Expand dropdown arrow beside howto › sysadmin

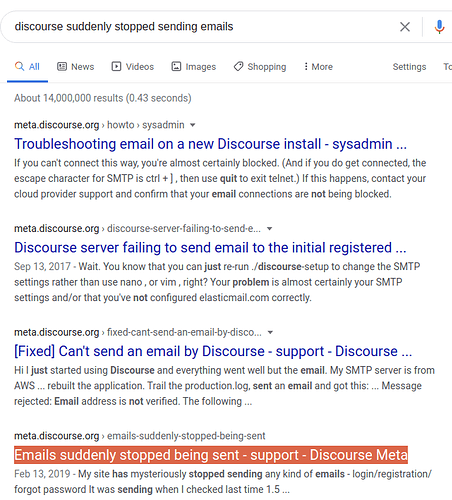click(x=192, y=125)
